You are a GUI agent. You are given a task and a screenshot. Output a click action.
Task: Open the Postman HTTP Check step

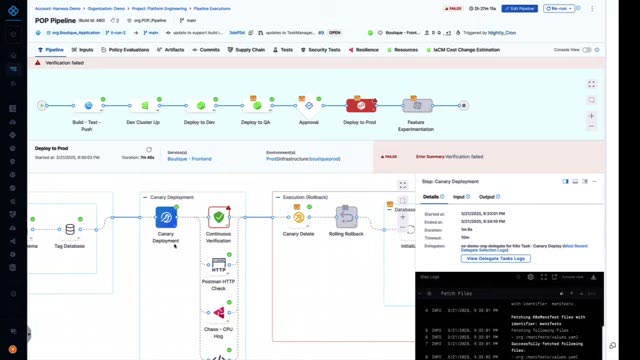click(x=219, y=265)
